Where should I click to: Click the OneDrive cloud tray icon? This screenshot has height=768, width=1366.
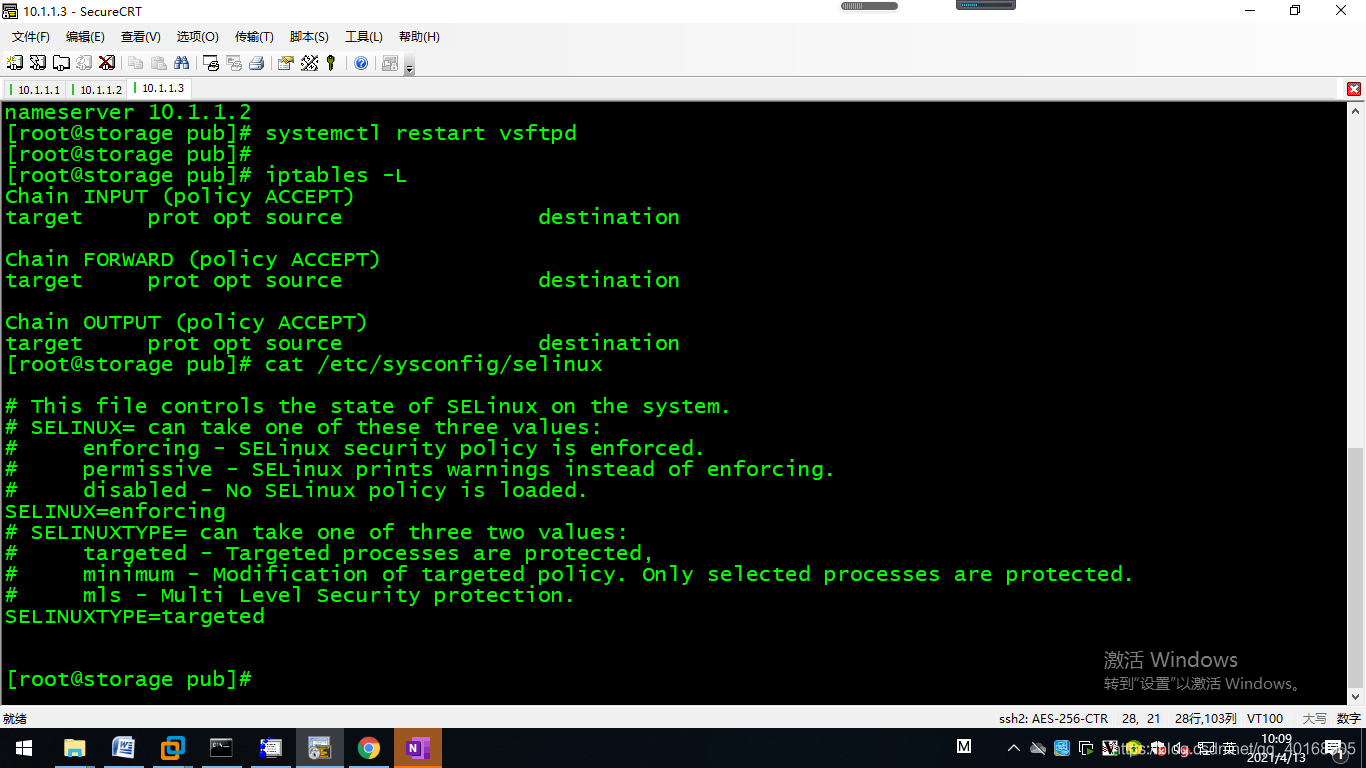click(x=1038, y=748)
